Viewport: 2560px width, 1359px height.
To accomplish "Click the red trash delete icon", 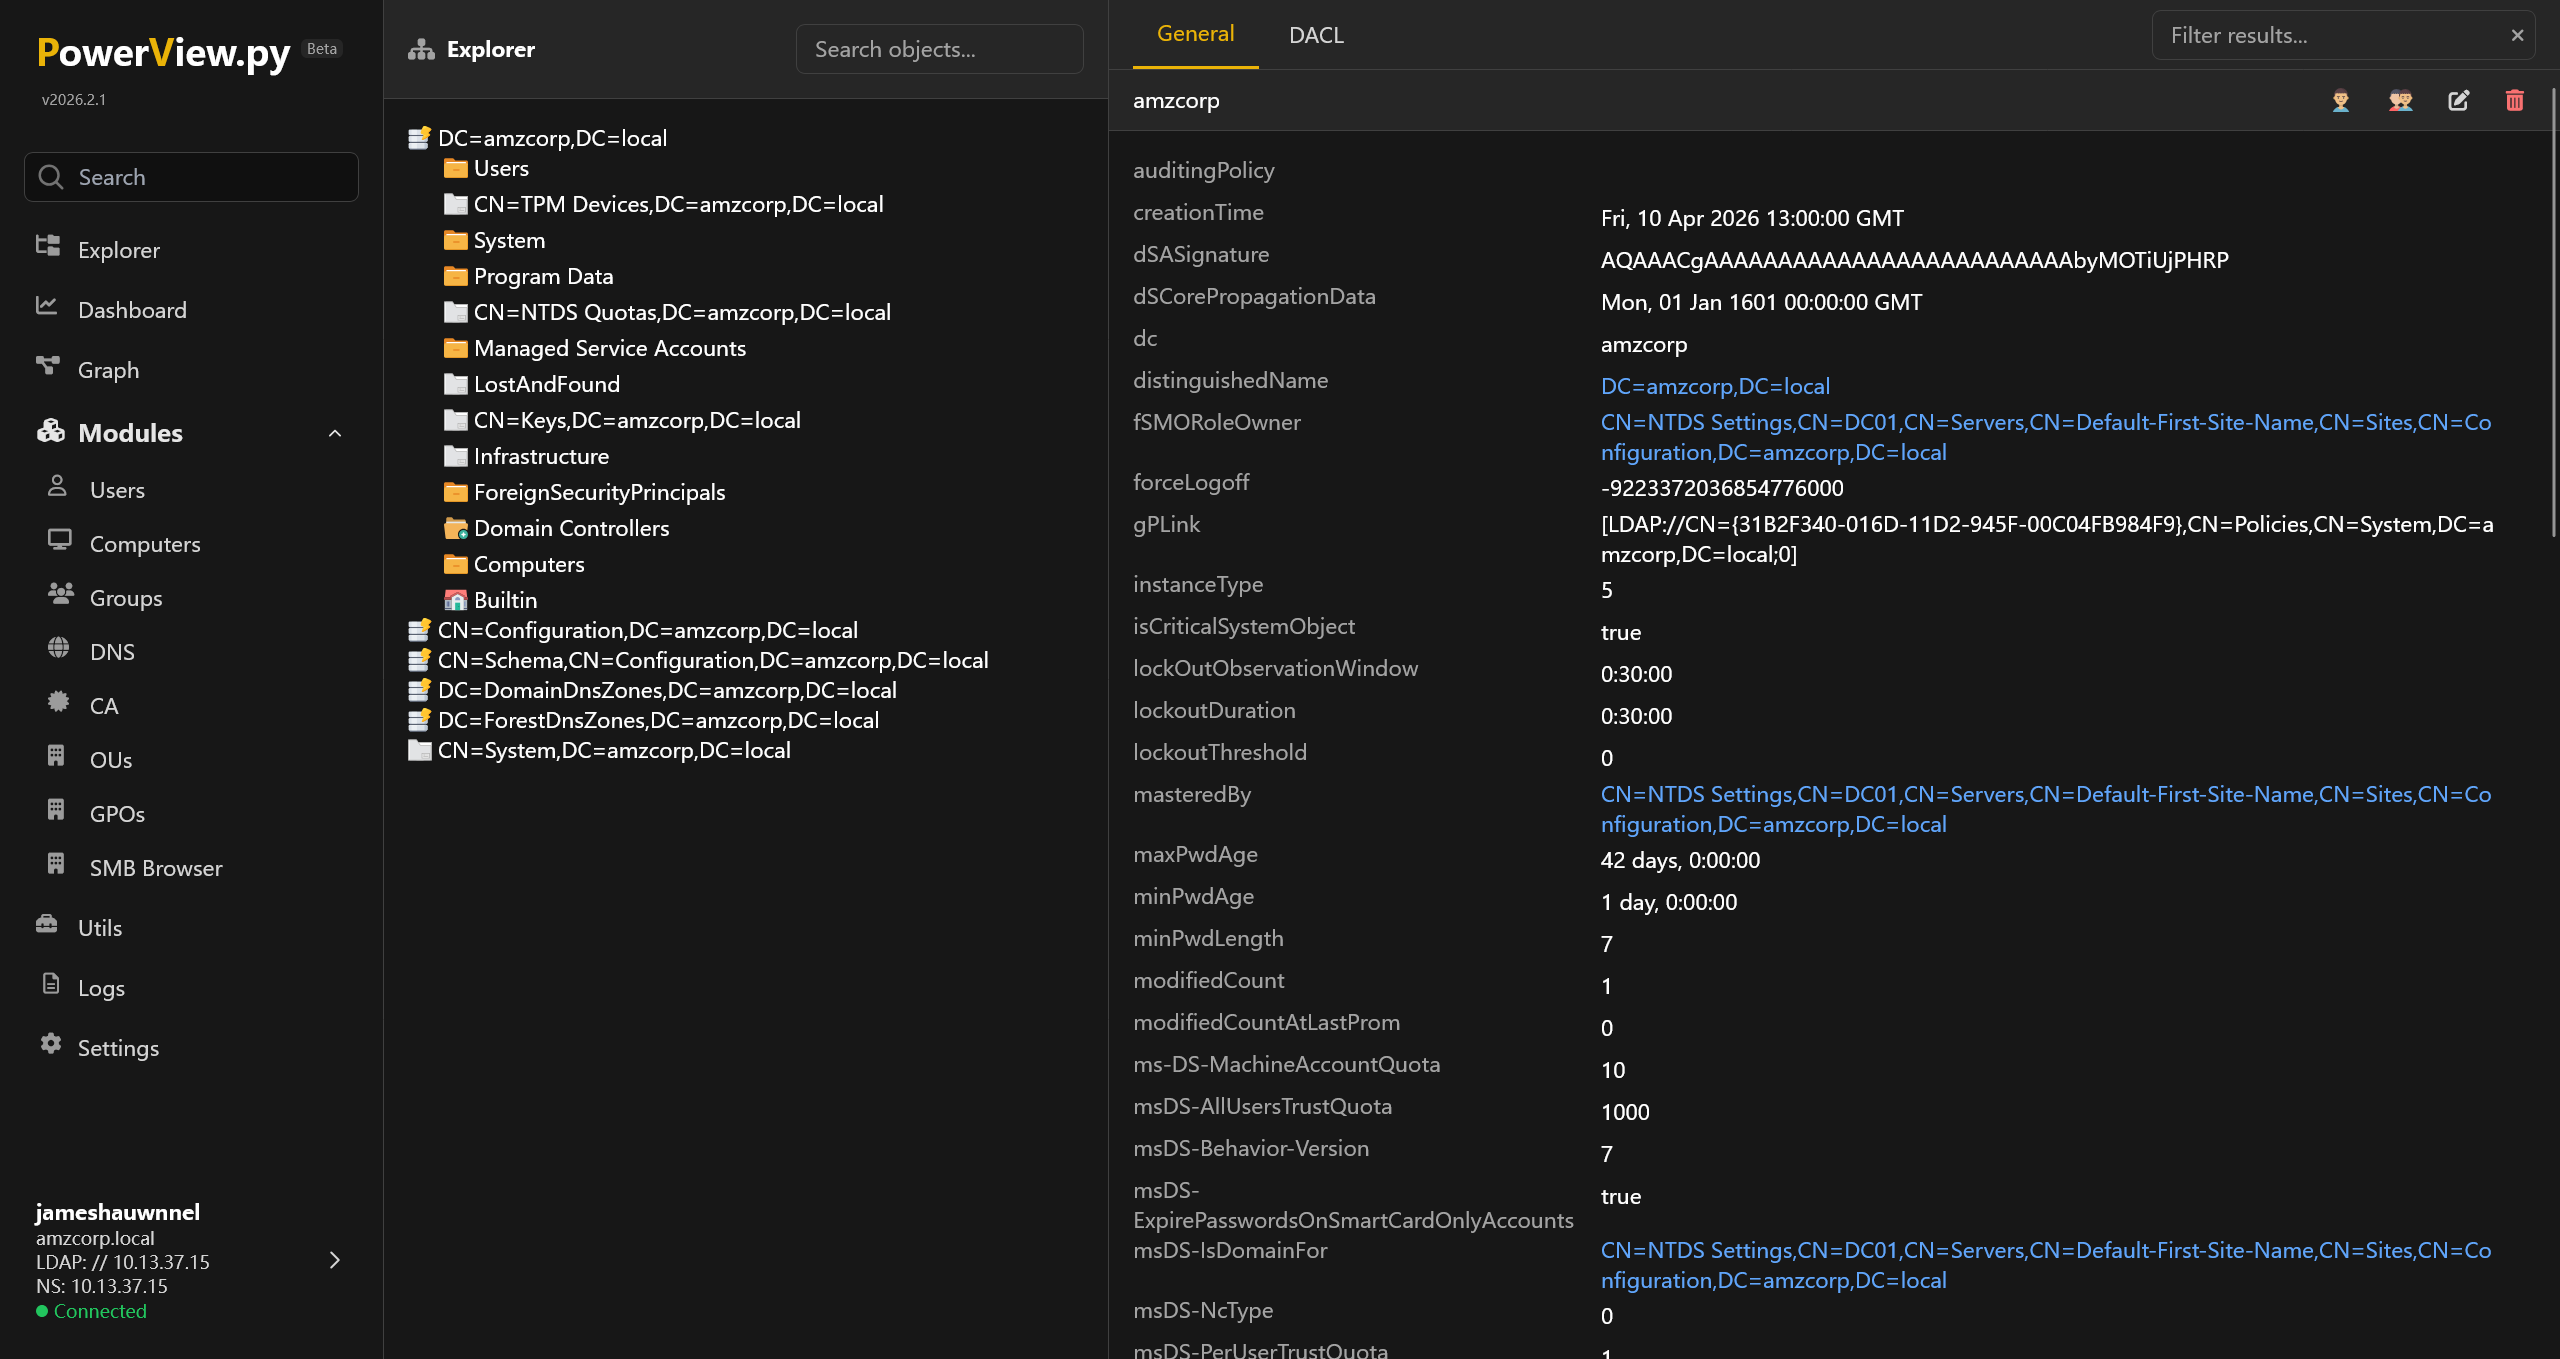I will [x=2514, y=100].
